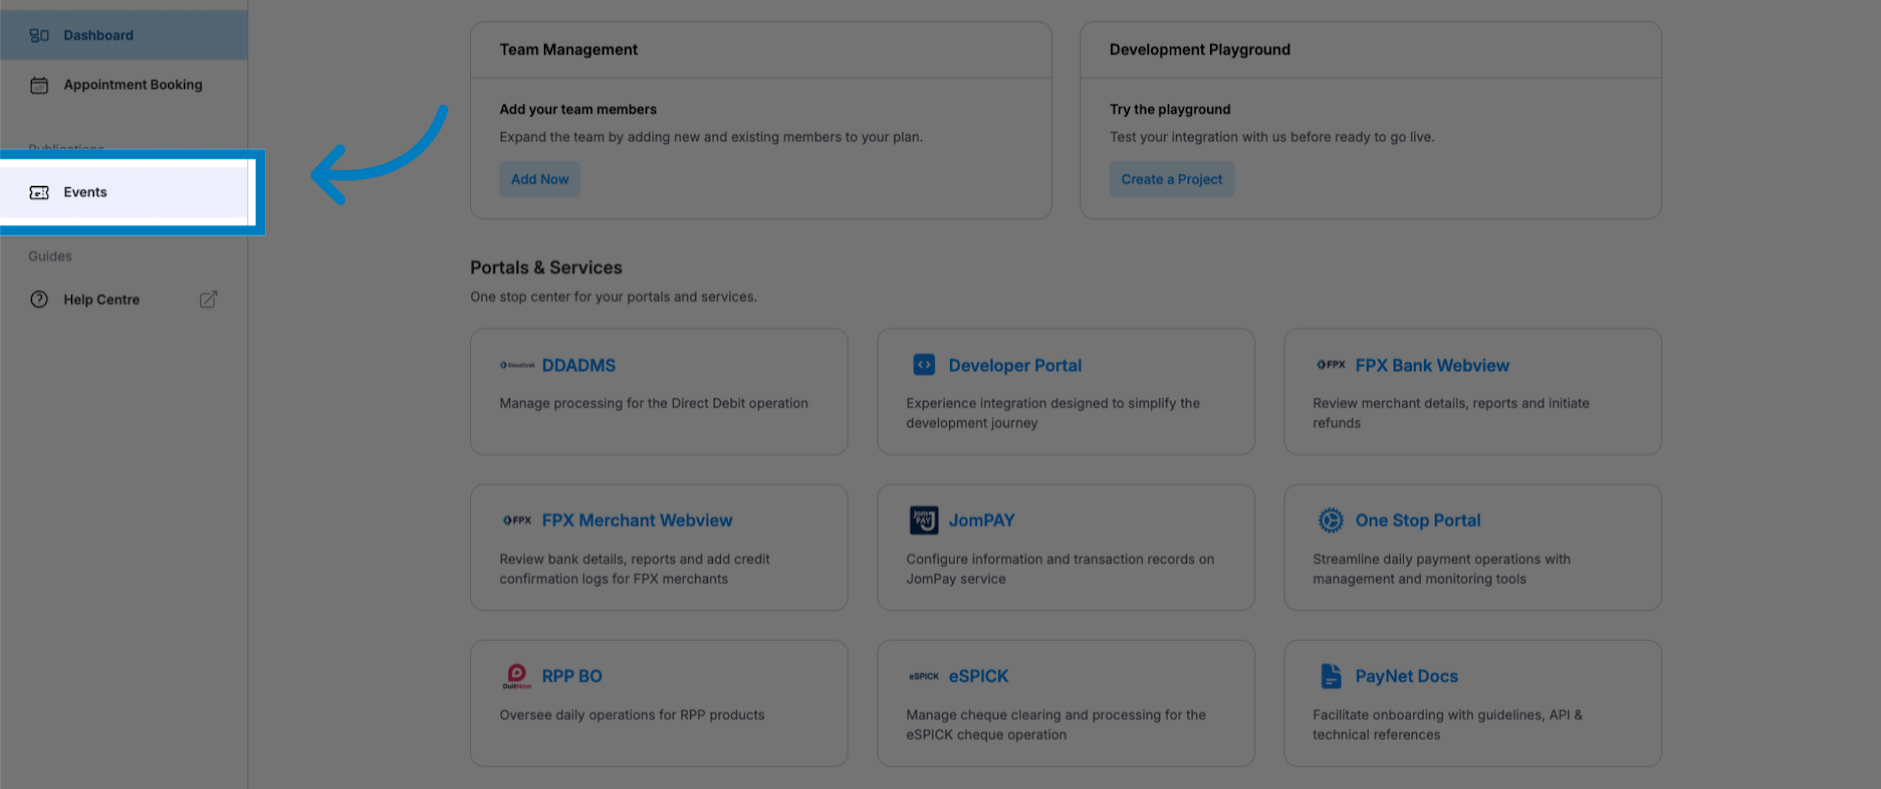Viewport: 1881px width, 789px height.
Task: Click the Developer Portal code icon
Action: 924,365
